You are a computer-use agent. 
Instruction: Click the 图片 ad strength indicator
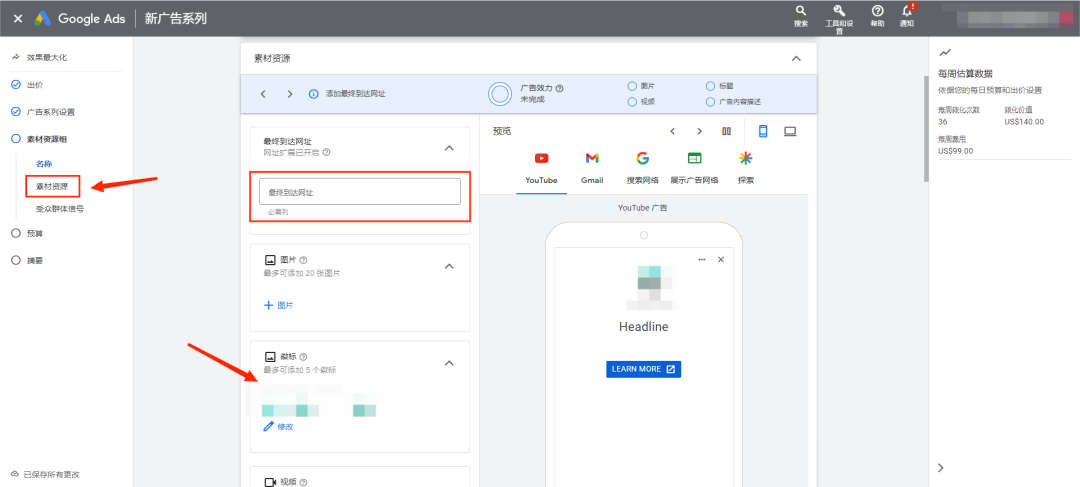[x=632, y=86]
